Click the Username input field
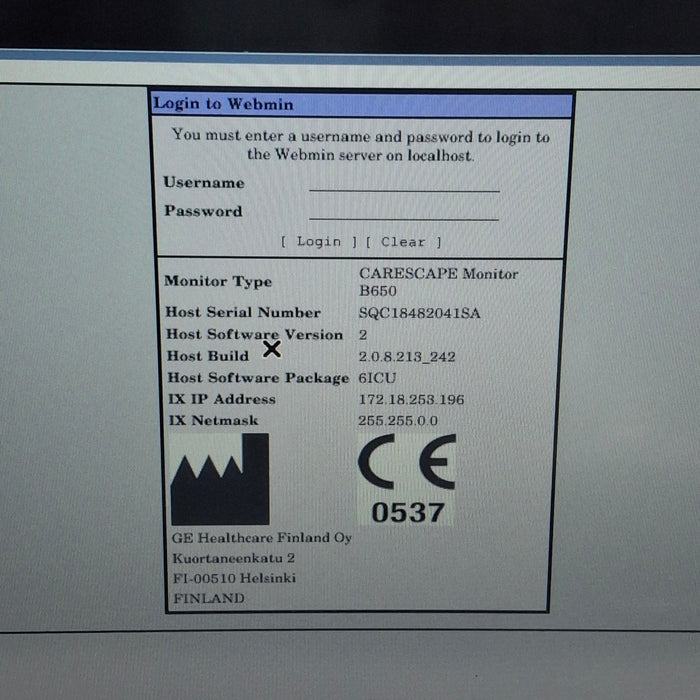 (404, 183)
